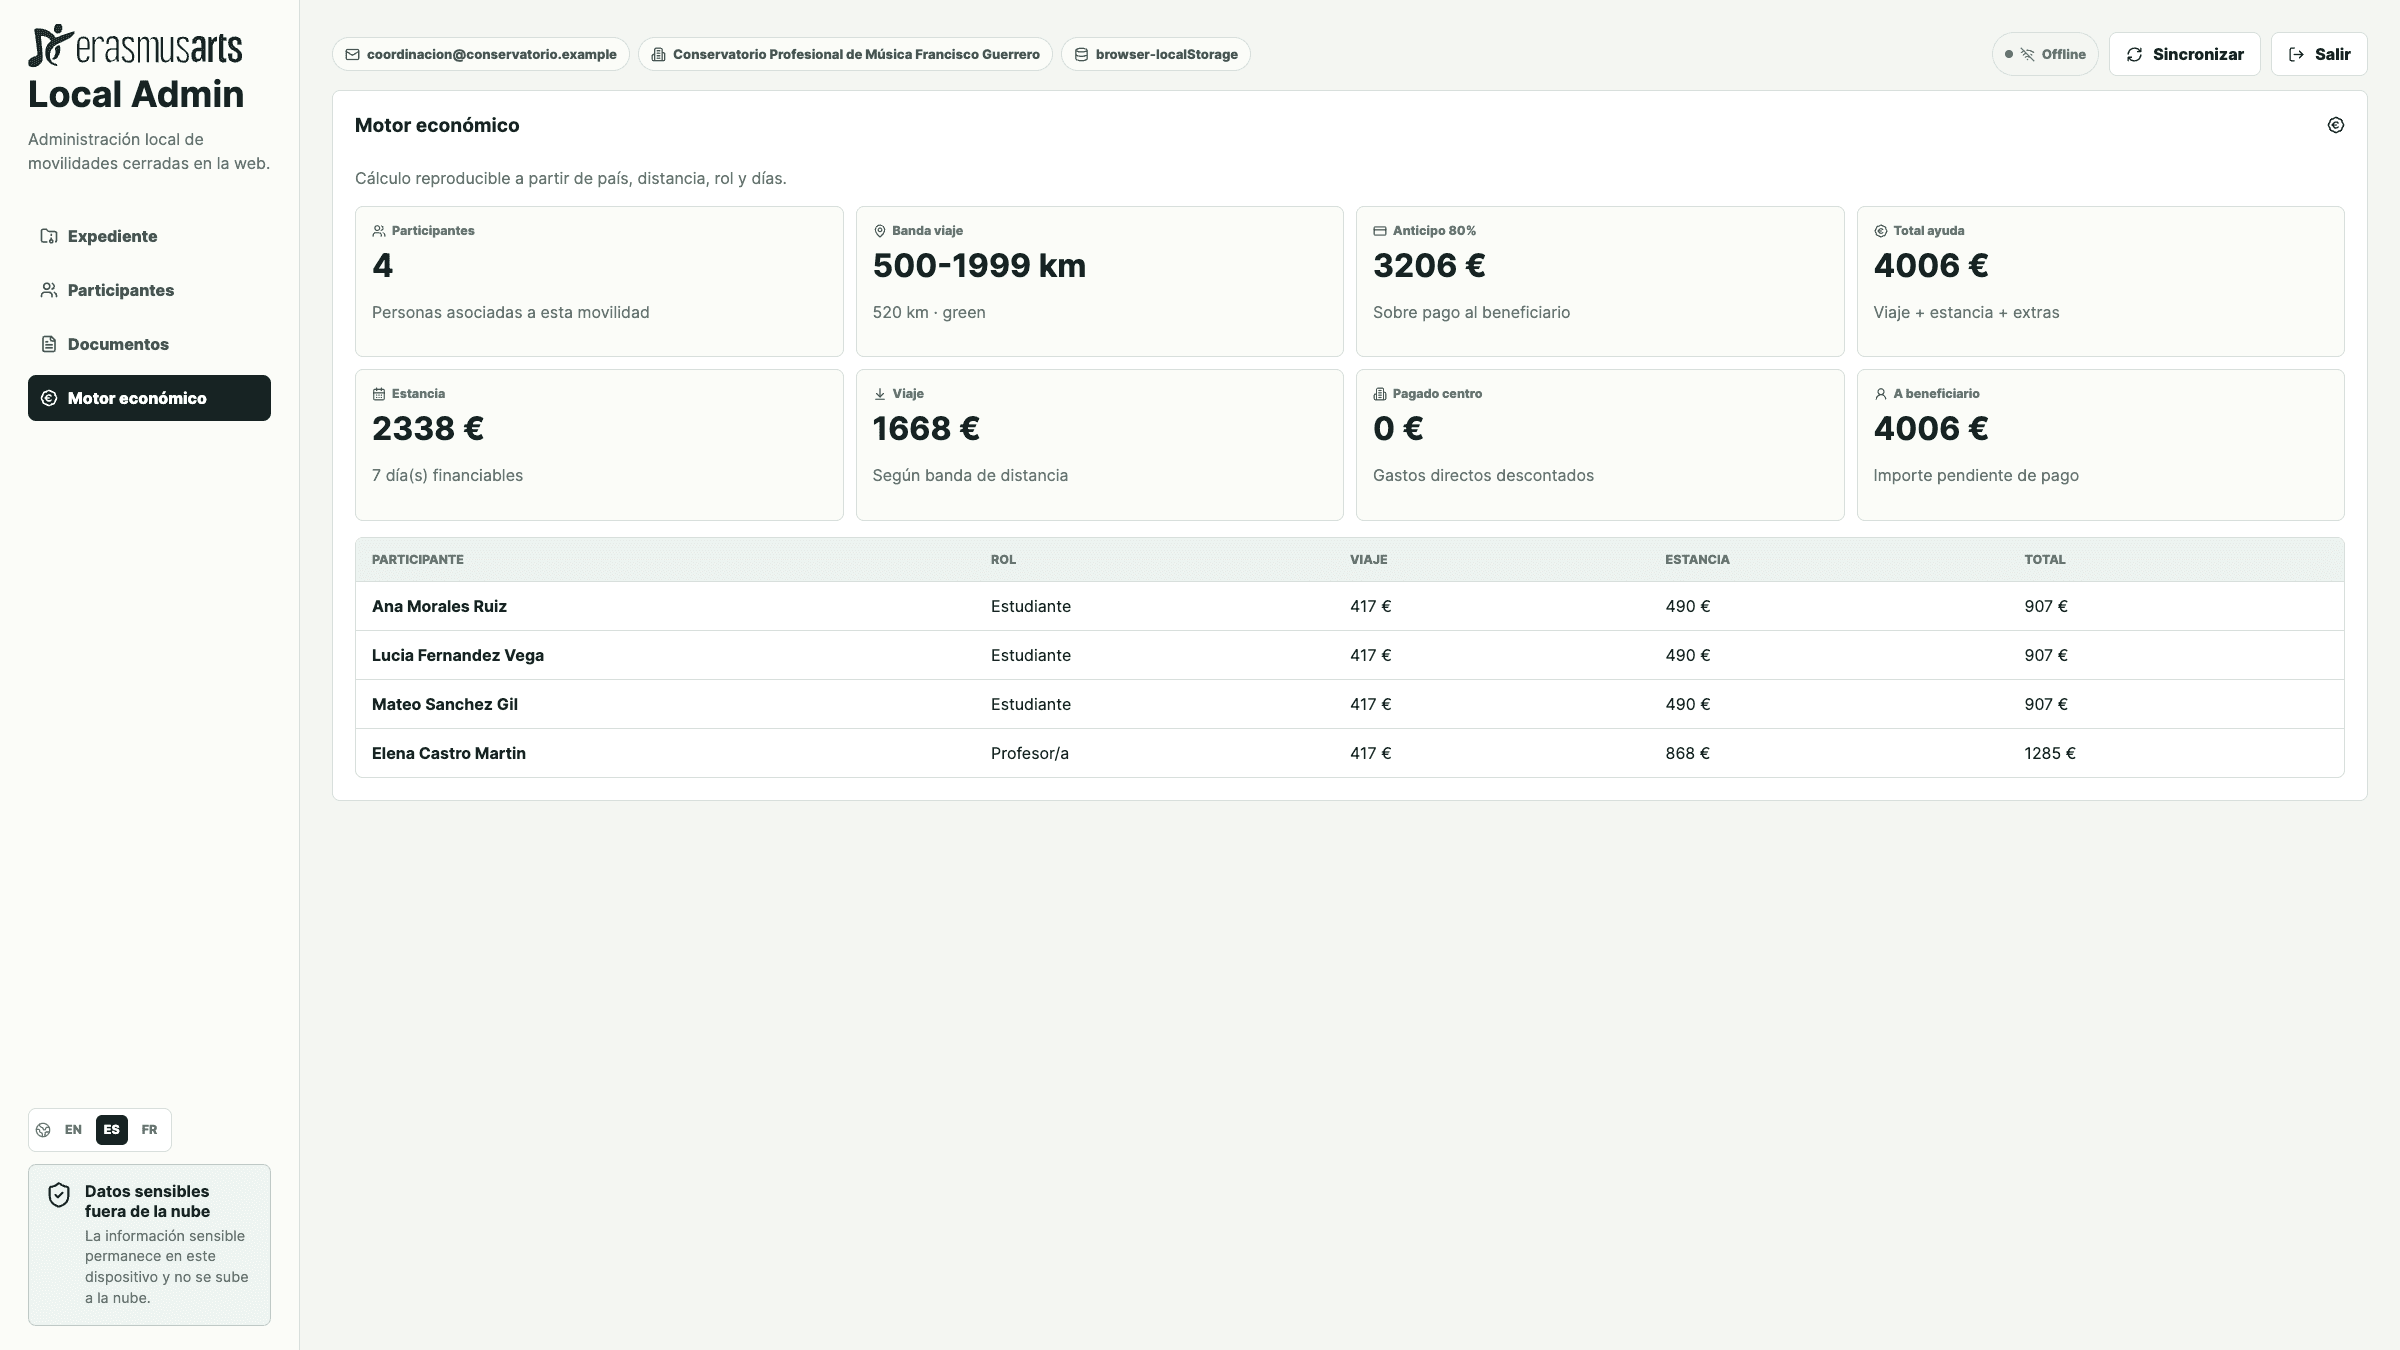
Task: Click the Elena Castro Martin row name
Action: pyautogui.click(x=449, y=753)
